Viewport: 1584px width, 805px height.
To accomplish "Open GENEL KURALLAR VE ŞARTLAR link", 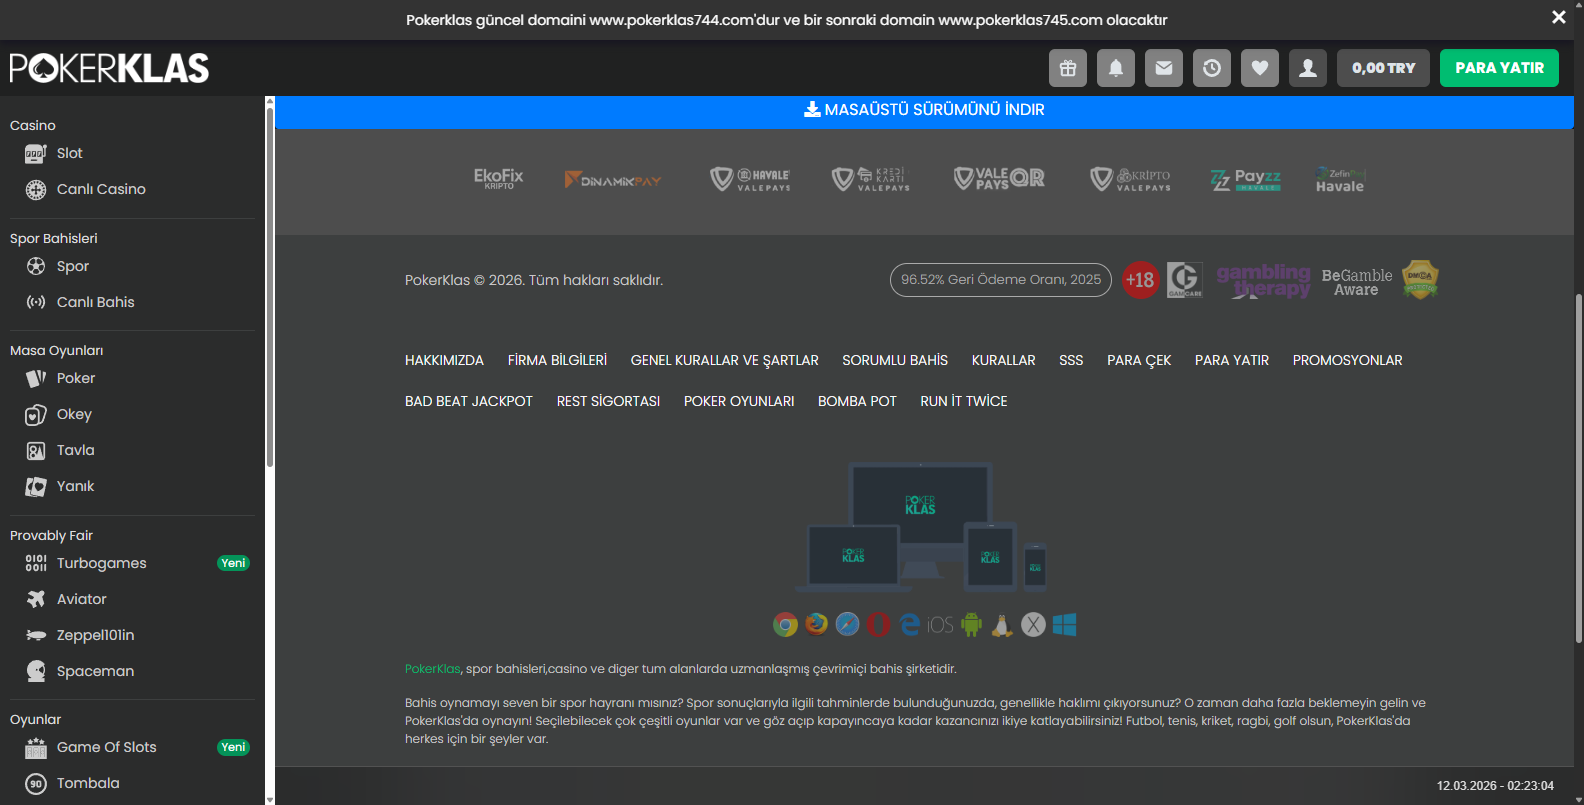I will tap(725, 360).
